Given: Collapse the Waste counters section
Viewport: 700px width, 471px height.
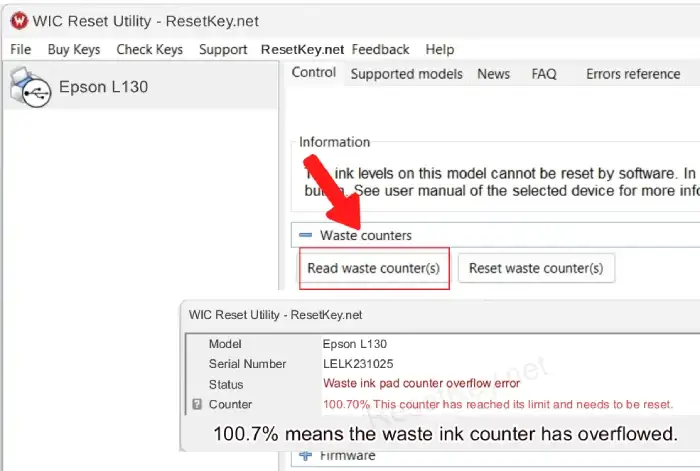Looking at the screenshot, I should (x=306, y=235).
